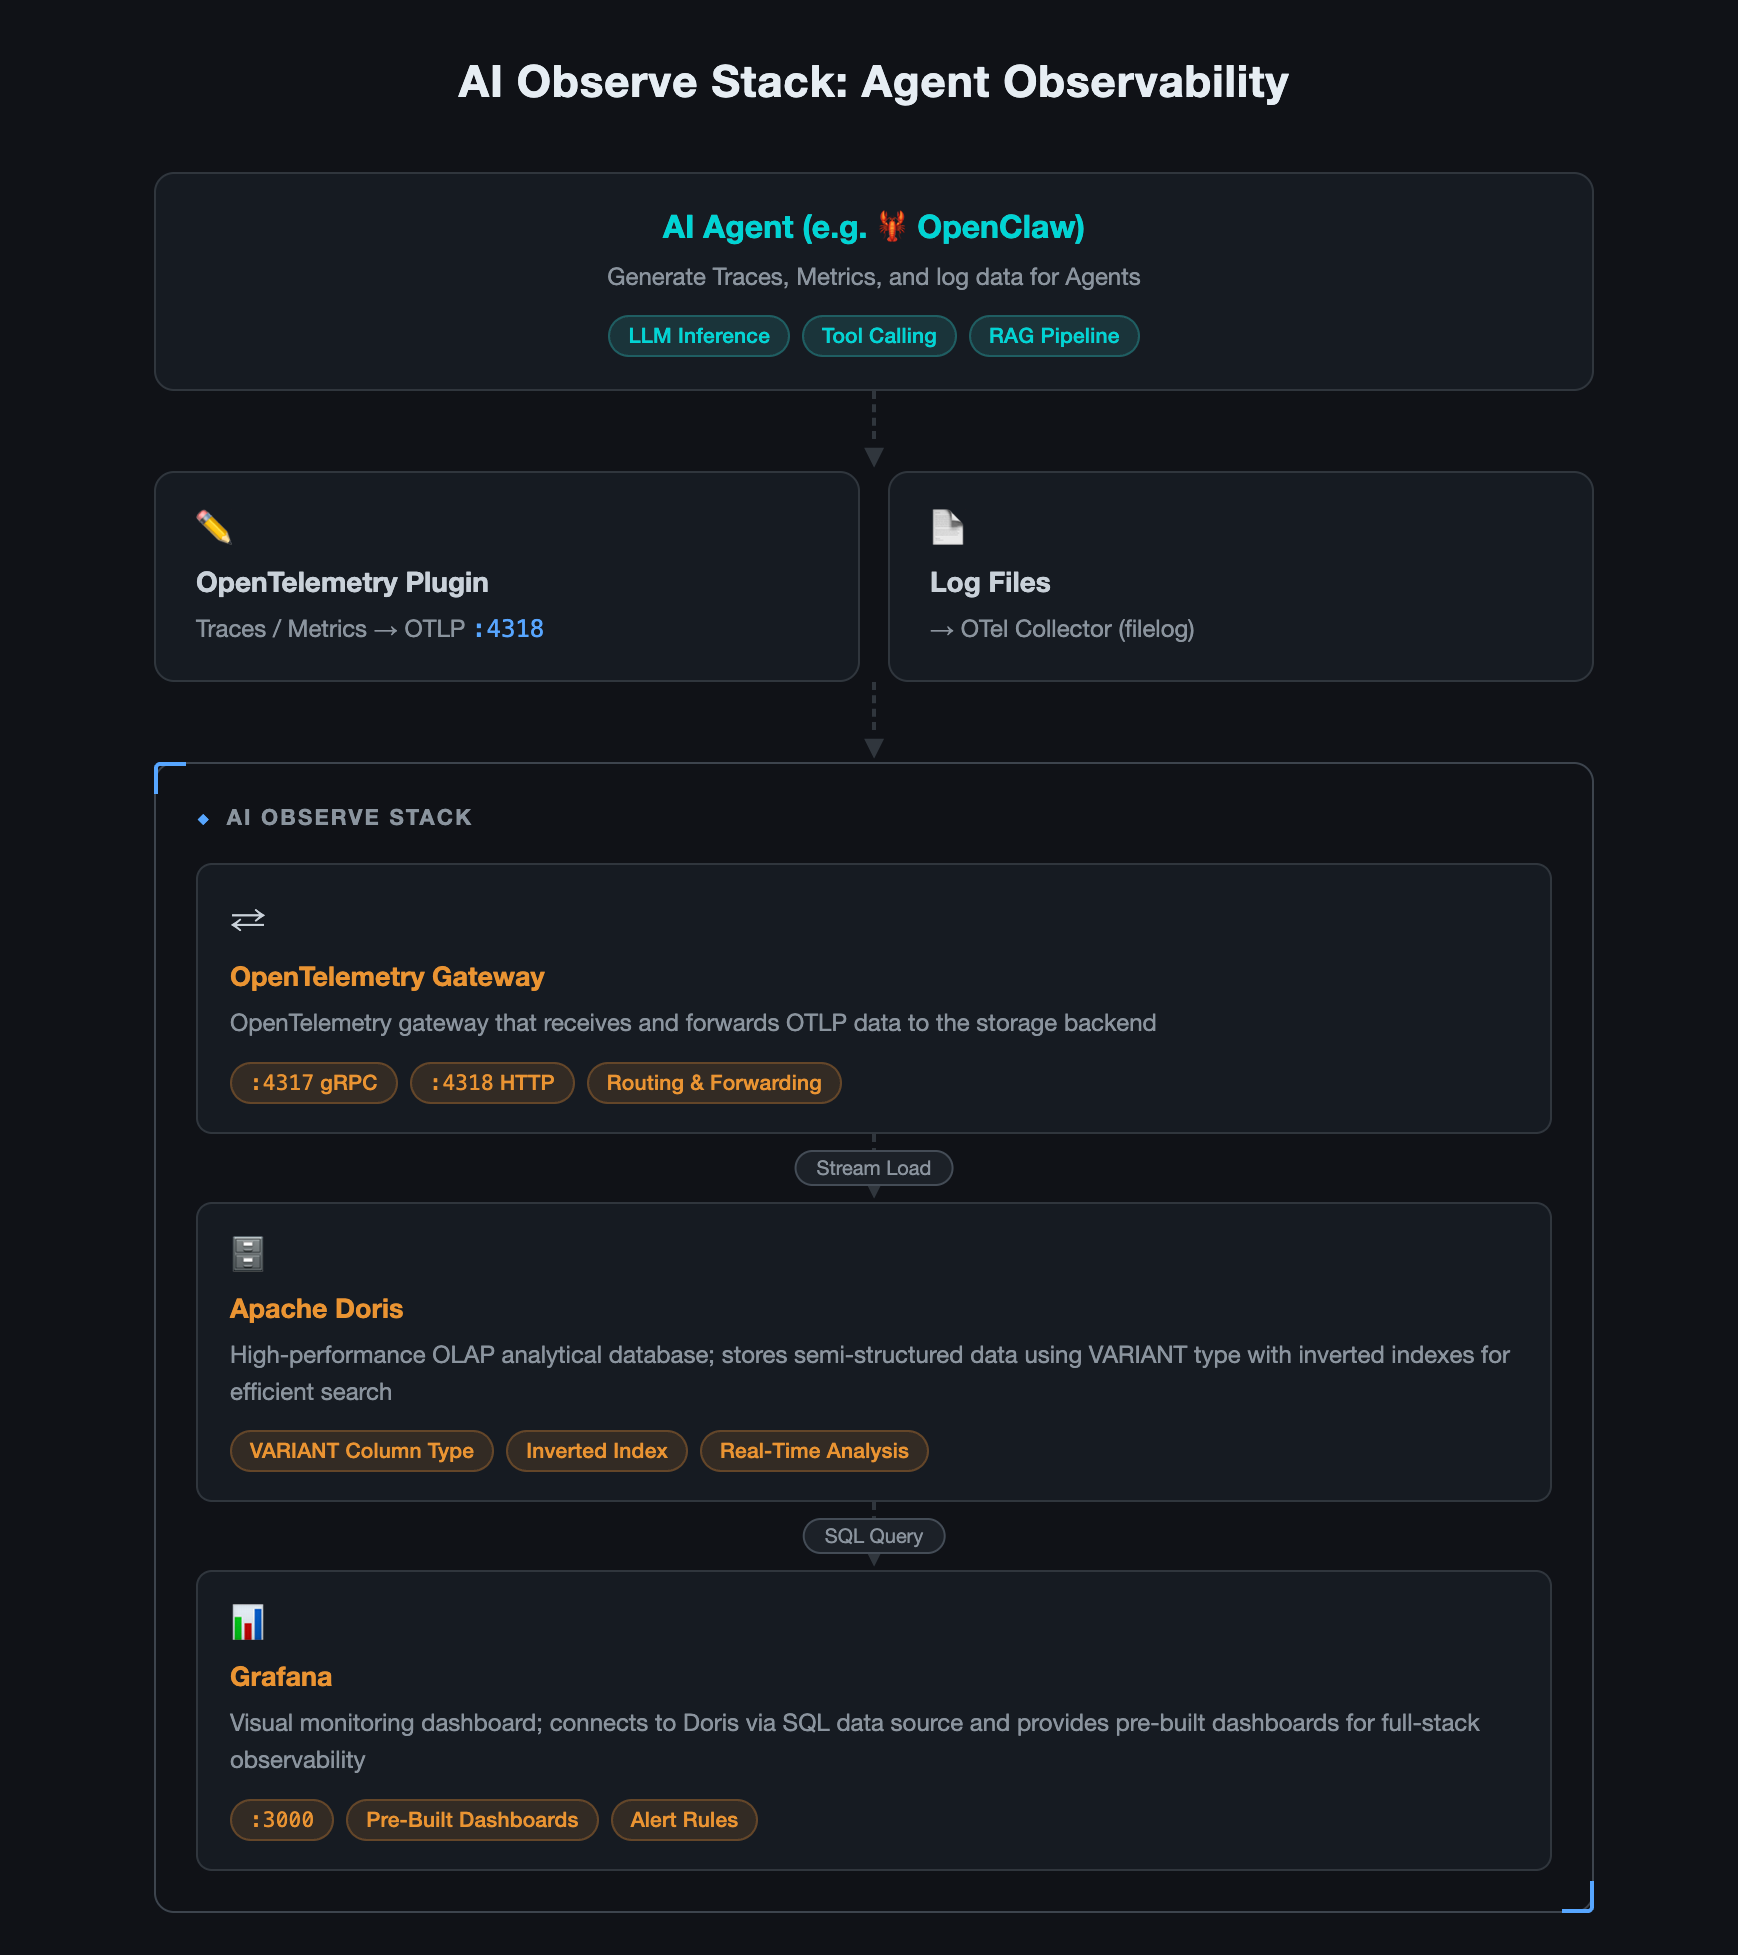The width and height of the screenshot is (1738, 1955).
Task: Click the blue :4318 OTLP port link
Action: tap(509, 629)
